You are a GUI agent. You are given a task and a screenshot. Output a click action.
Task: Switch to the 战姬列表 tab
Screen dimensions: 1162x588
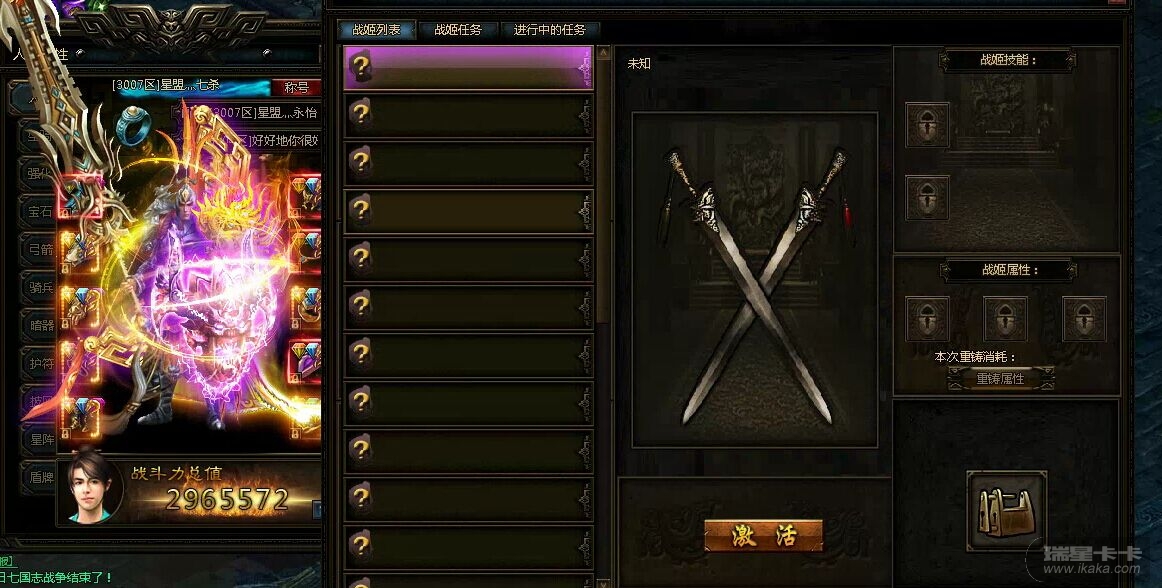click(376, 30)
